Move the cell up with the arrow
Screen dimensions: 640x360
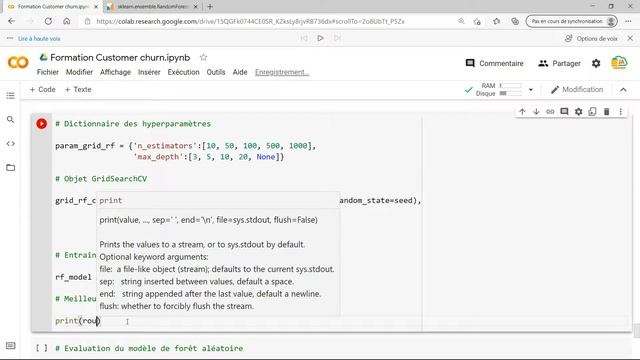(x=522, y=111)
